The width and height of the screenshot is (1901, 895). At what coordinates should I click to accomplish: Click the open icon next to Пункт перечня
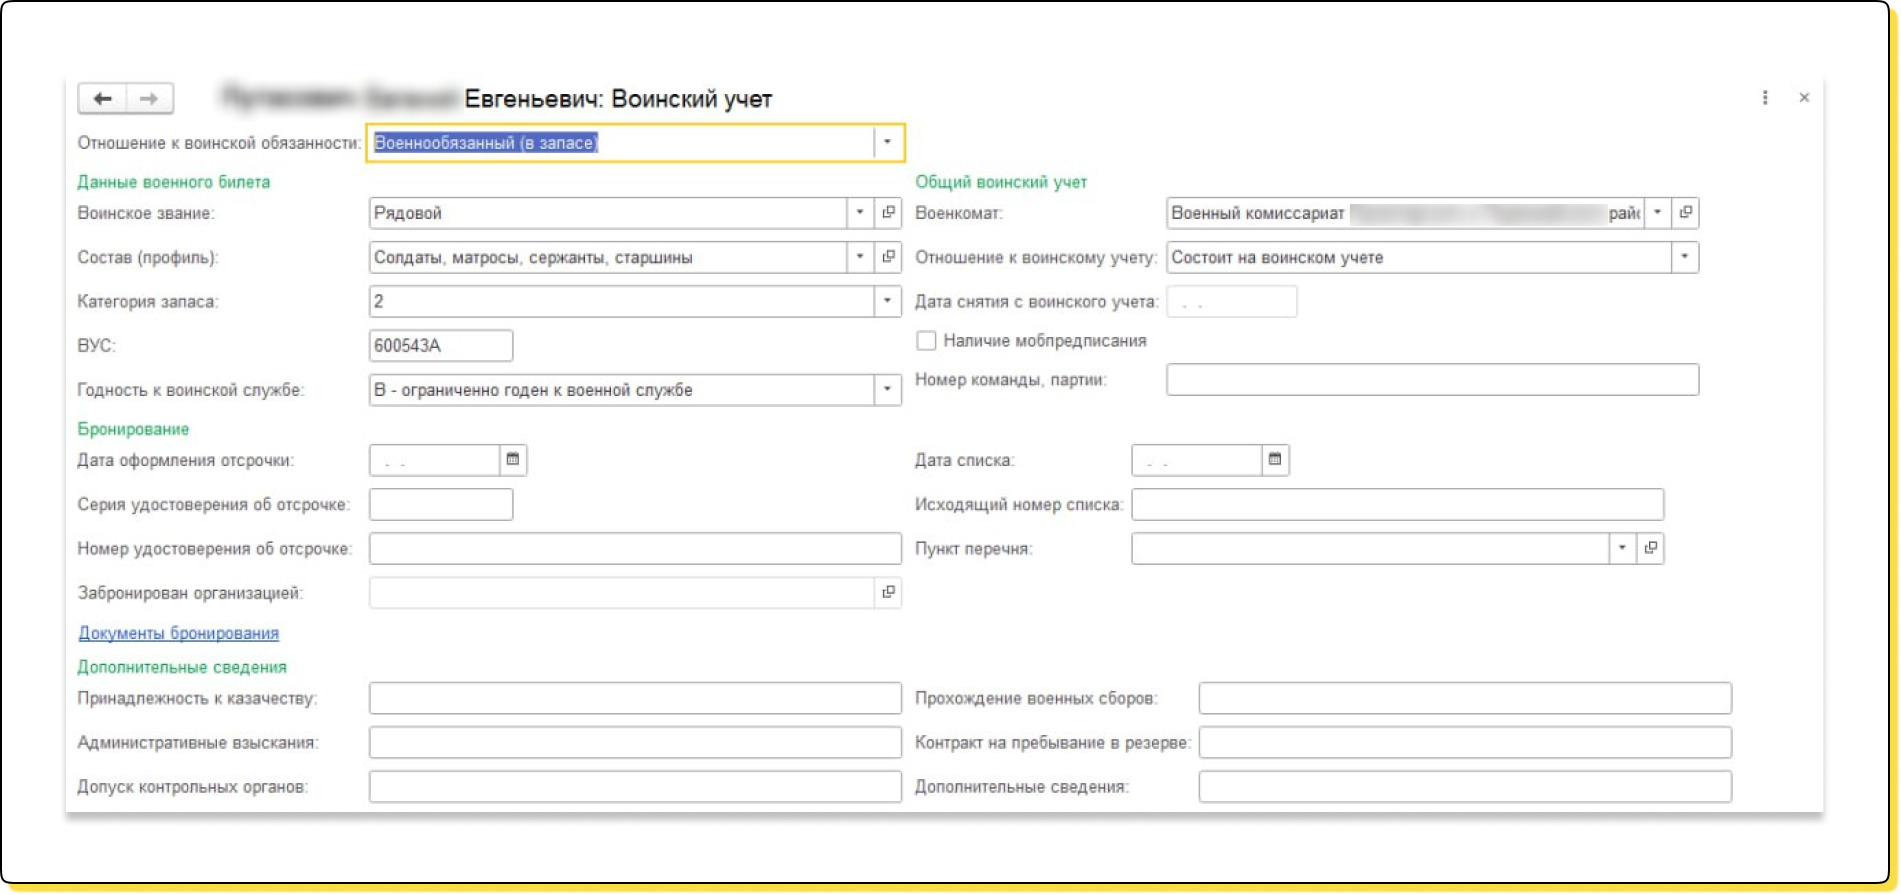click(1650, 548)
